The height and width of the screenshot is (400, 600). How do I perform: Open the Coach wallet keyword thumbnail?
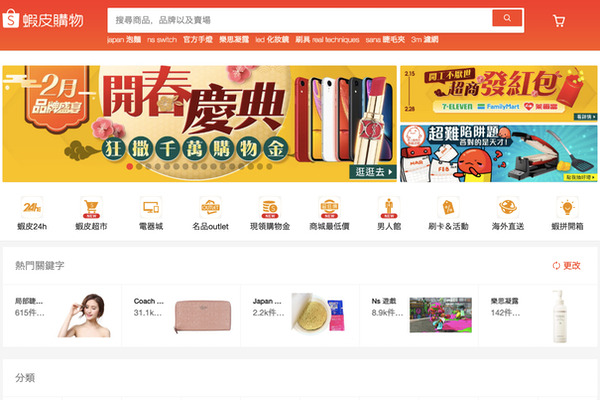203,316
